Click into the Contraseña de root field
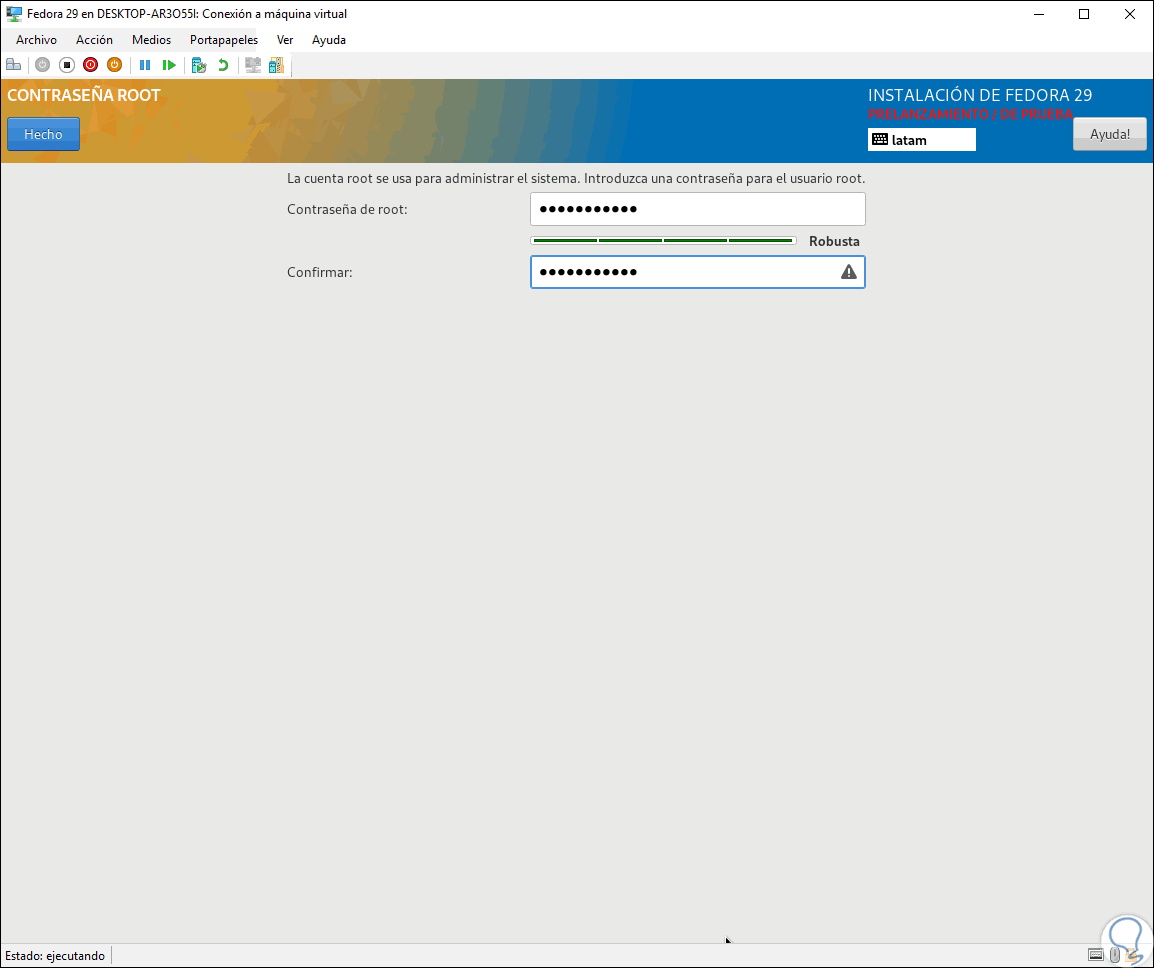Image resolution: width=1154 pixels, height=968 pixels. (x=698, y=209)
